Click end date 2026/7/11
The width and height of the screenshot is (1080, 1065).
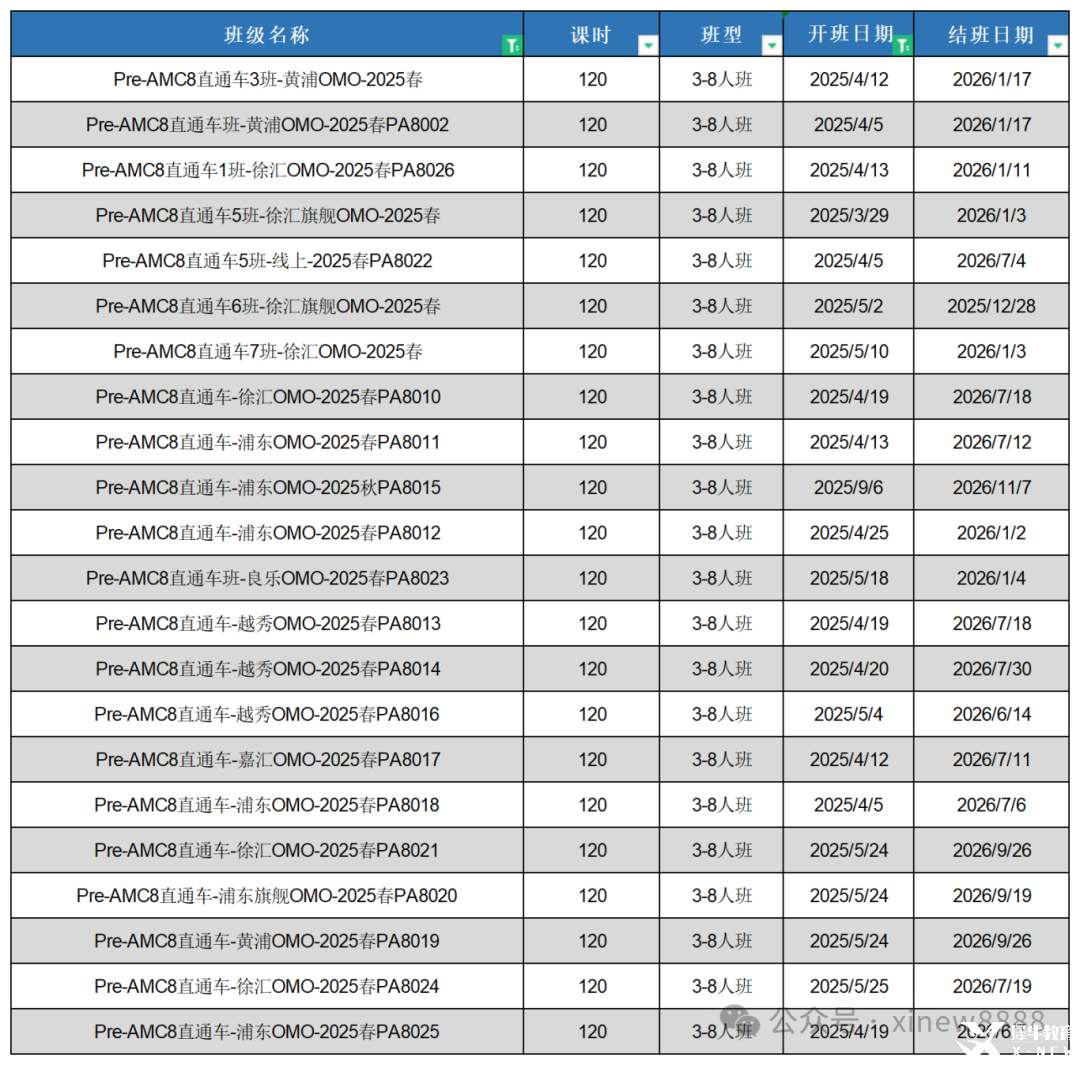(991, 759)
